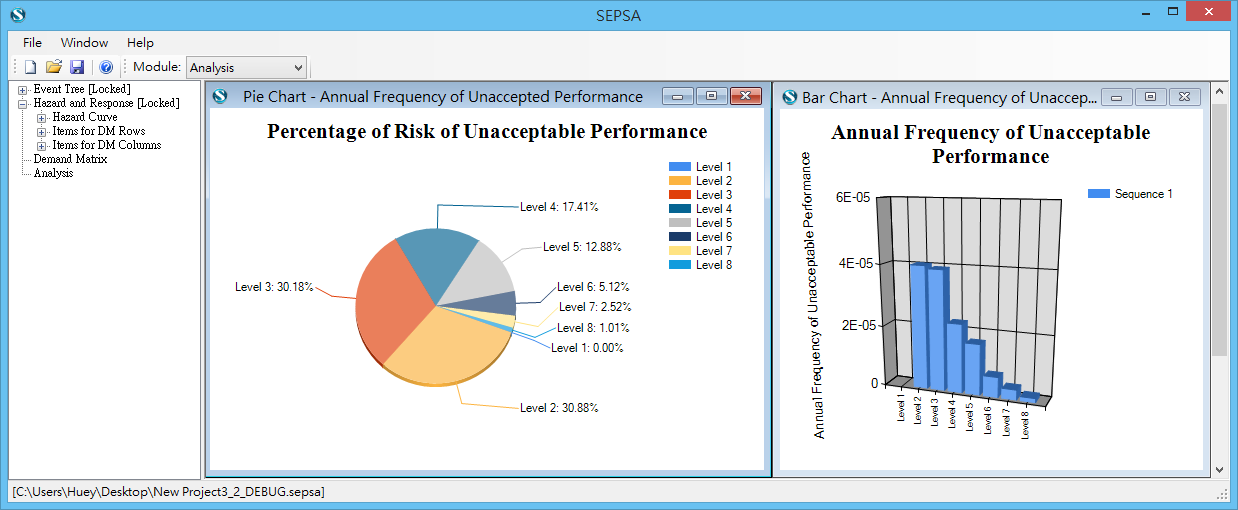Viewport: 1238px width, 510px height.
Task: Open the Window menu
Action: click(84, 43)
